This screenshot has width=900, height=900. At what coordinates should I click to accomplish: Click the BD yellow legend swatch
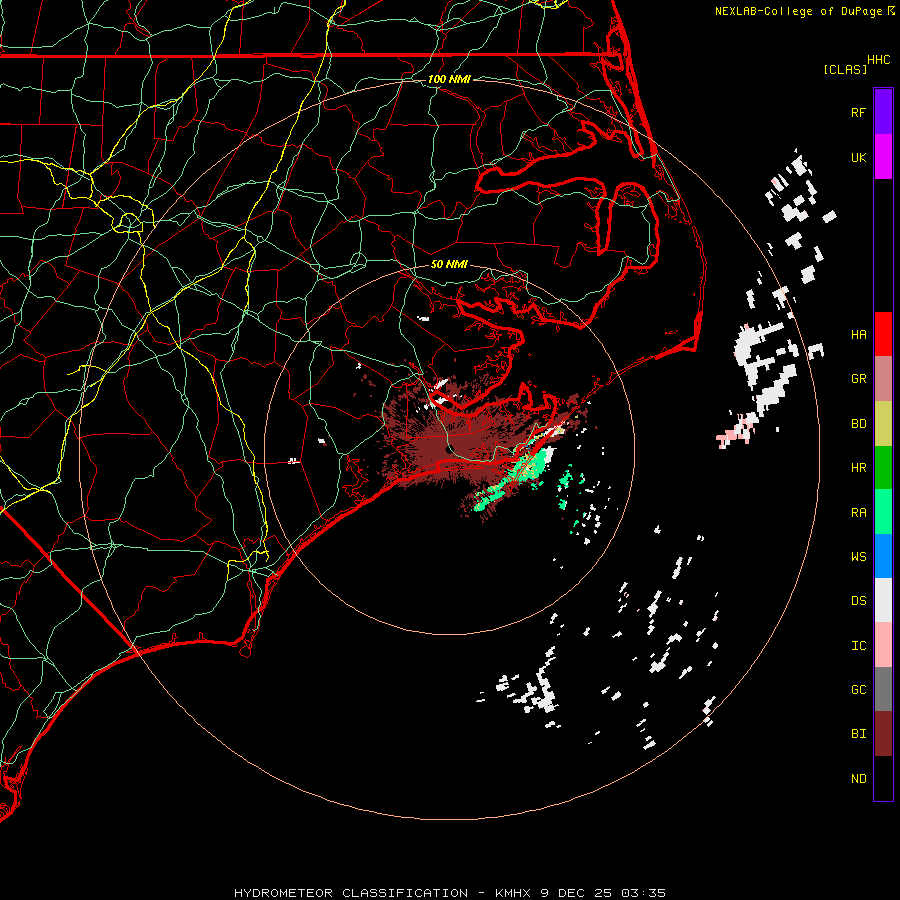click(883, 424)
